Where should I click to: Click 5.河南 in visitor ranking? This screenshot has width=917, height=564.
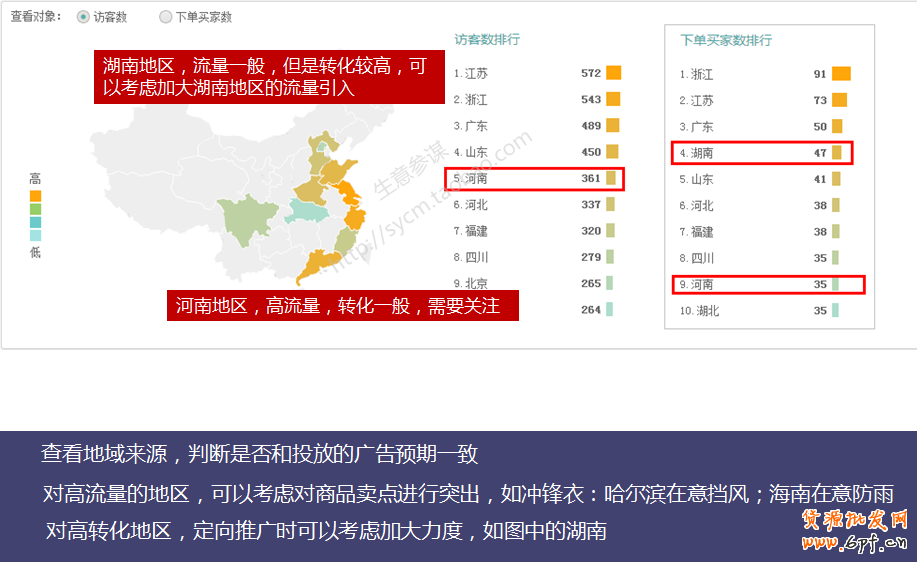(470, 178)
